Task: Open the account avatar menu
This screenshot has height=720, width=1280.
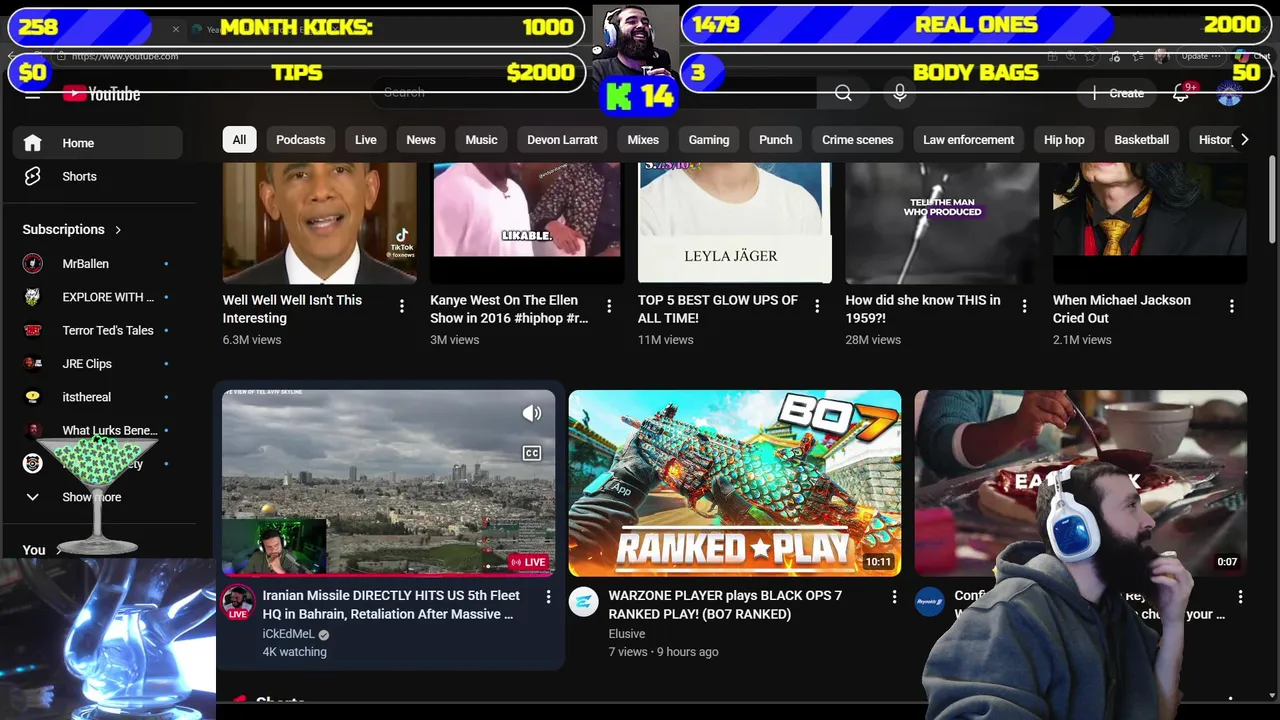Action: pyautogui.click(x=1230, y=93)
